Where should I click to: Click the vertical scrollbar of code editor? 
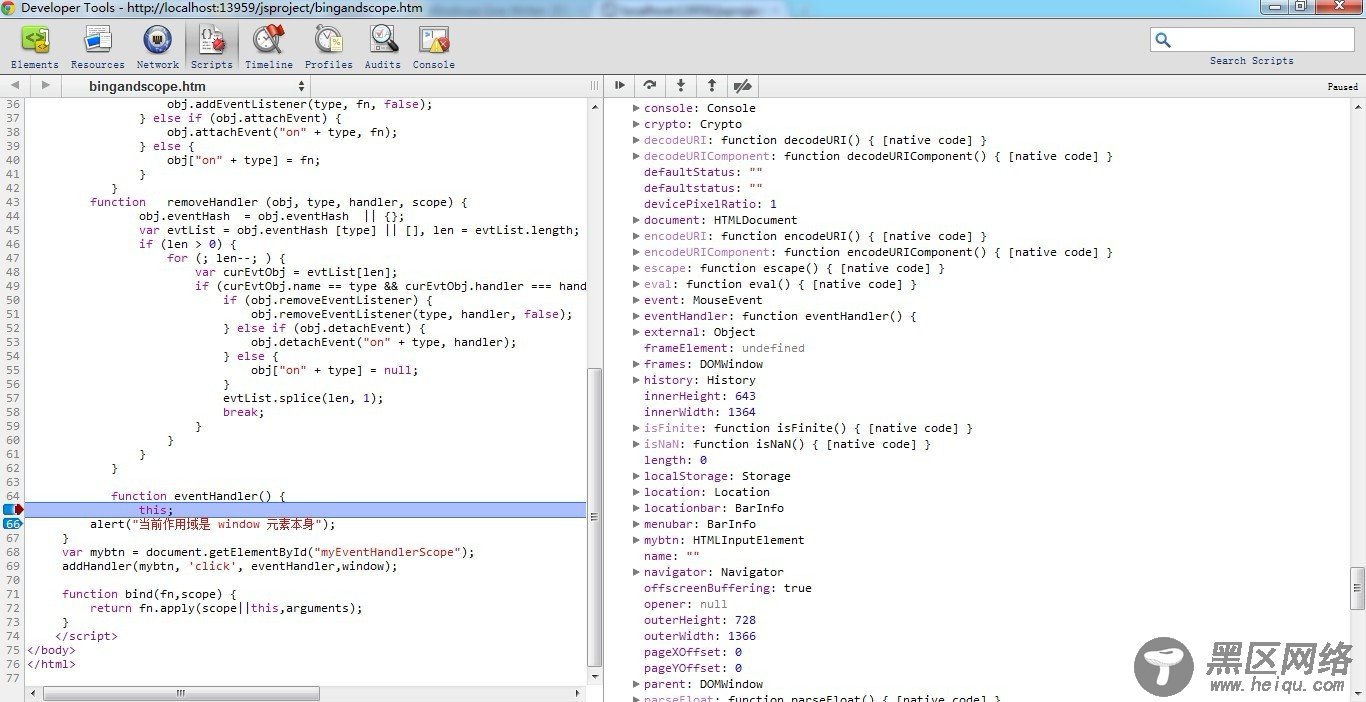(x=595, y=516)
